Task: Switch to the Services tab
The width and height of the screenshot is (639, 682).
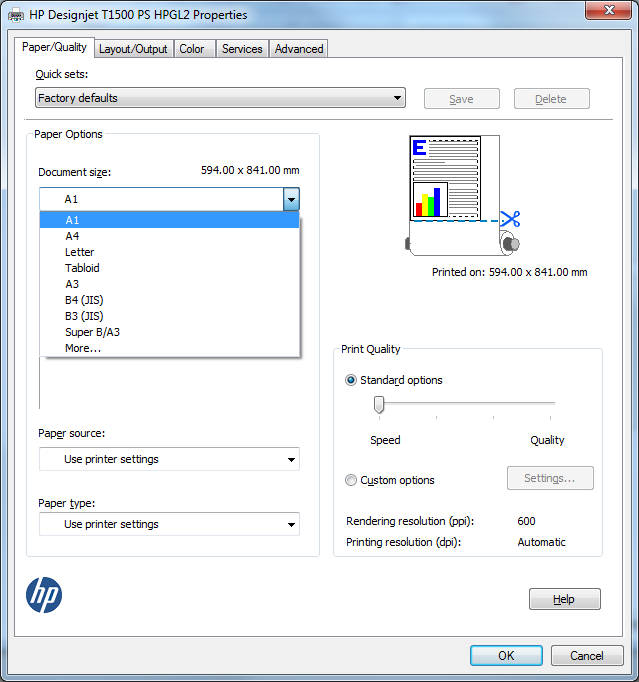Action: pos(242,49)
